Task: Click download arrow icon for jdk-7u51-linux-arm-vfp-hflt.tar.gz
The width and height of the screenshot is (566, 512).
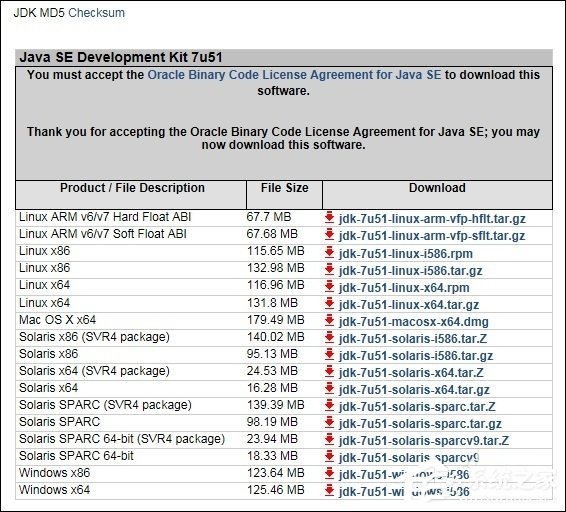Action: click(x=329, y=218)
